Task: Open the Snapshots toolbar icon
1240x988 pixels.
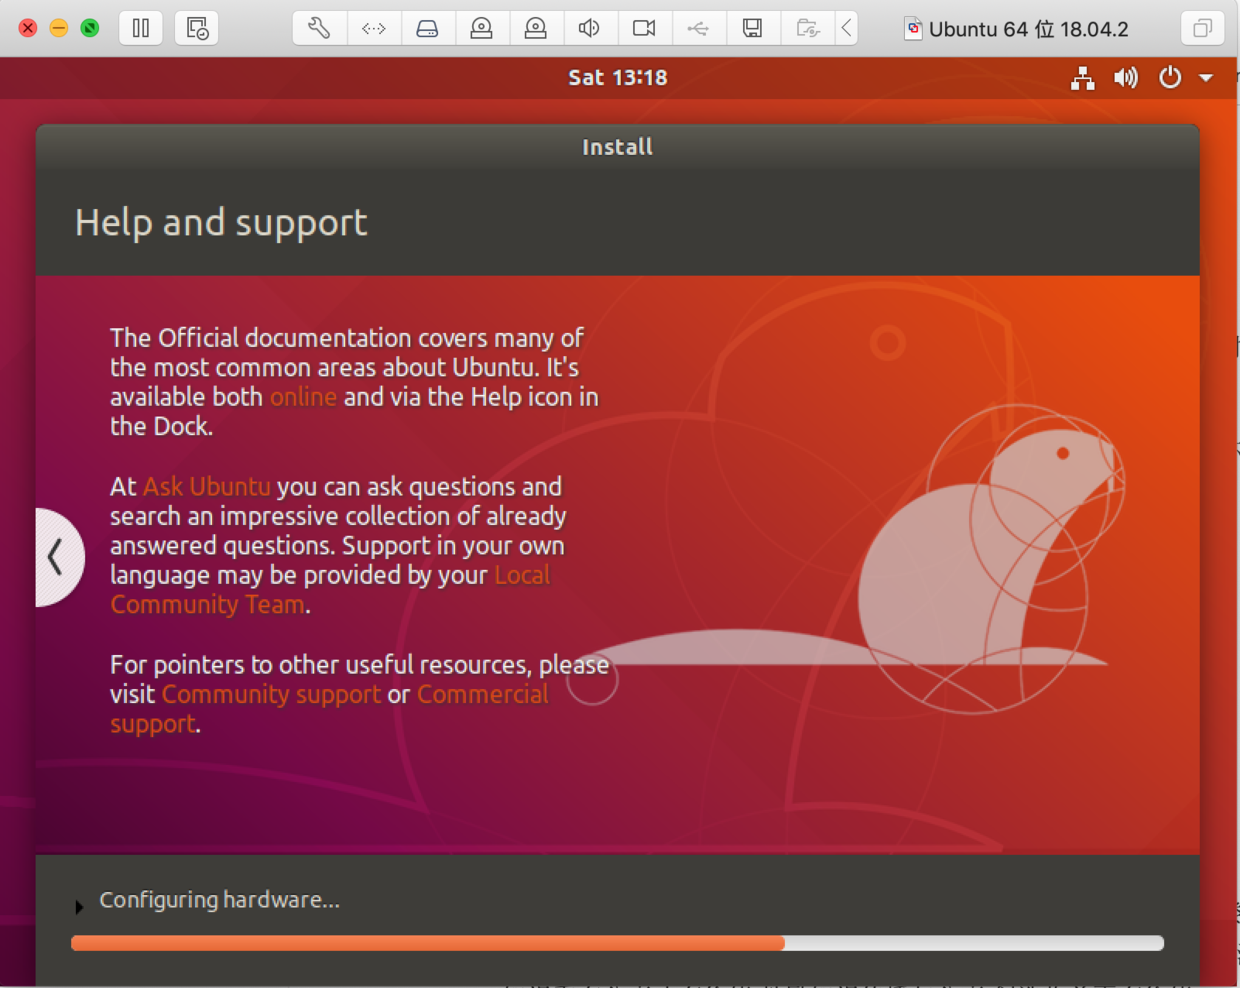Action: pos(196,28)
